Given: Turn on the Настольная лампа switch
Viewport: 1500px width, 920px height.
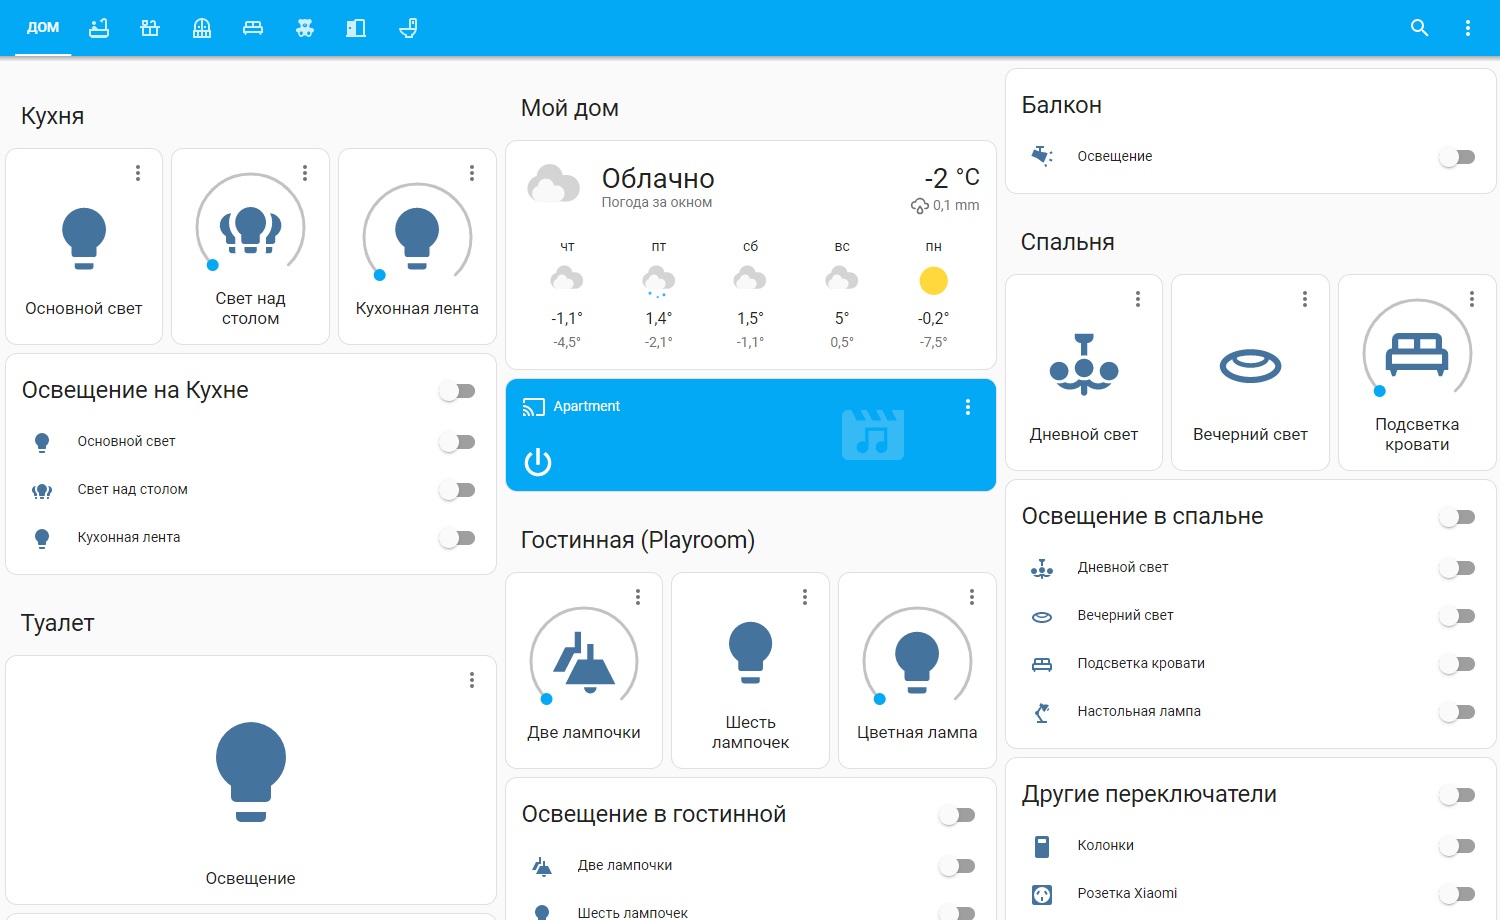Looking at the screenshot, I should pos(1457,712).
